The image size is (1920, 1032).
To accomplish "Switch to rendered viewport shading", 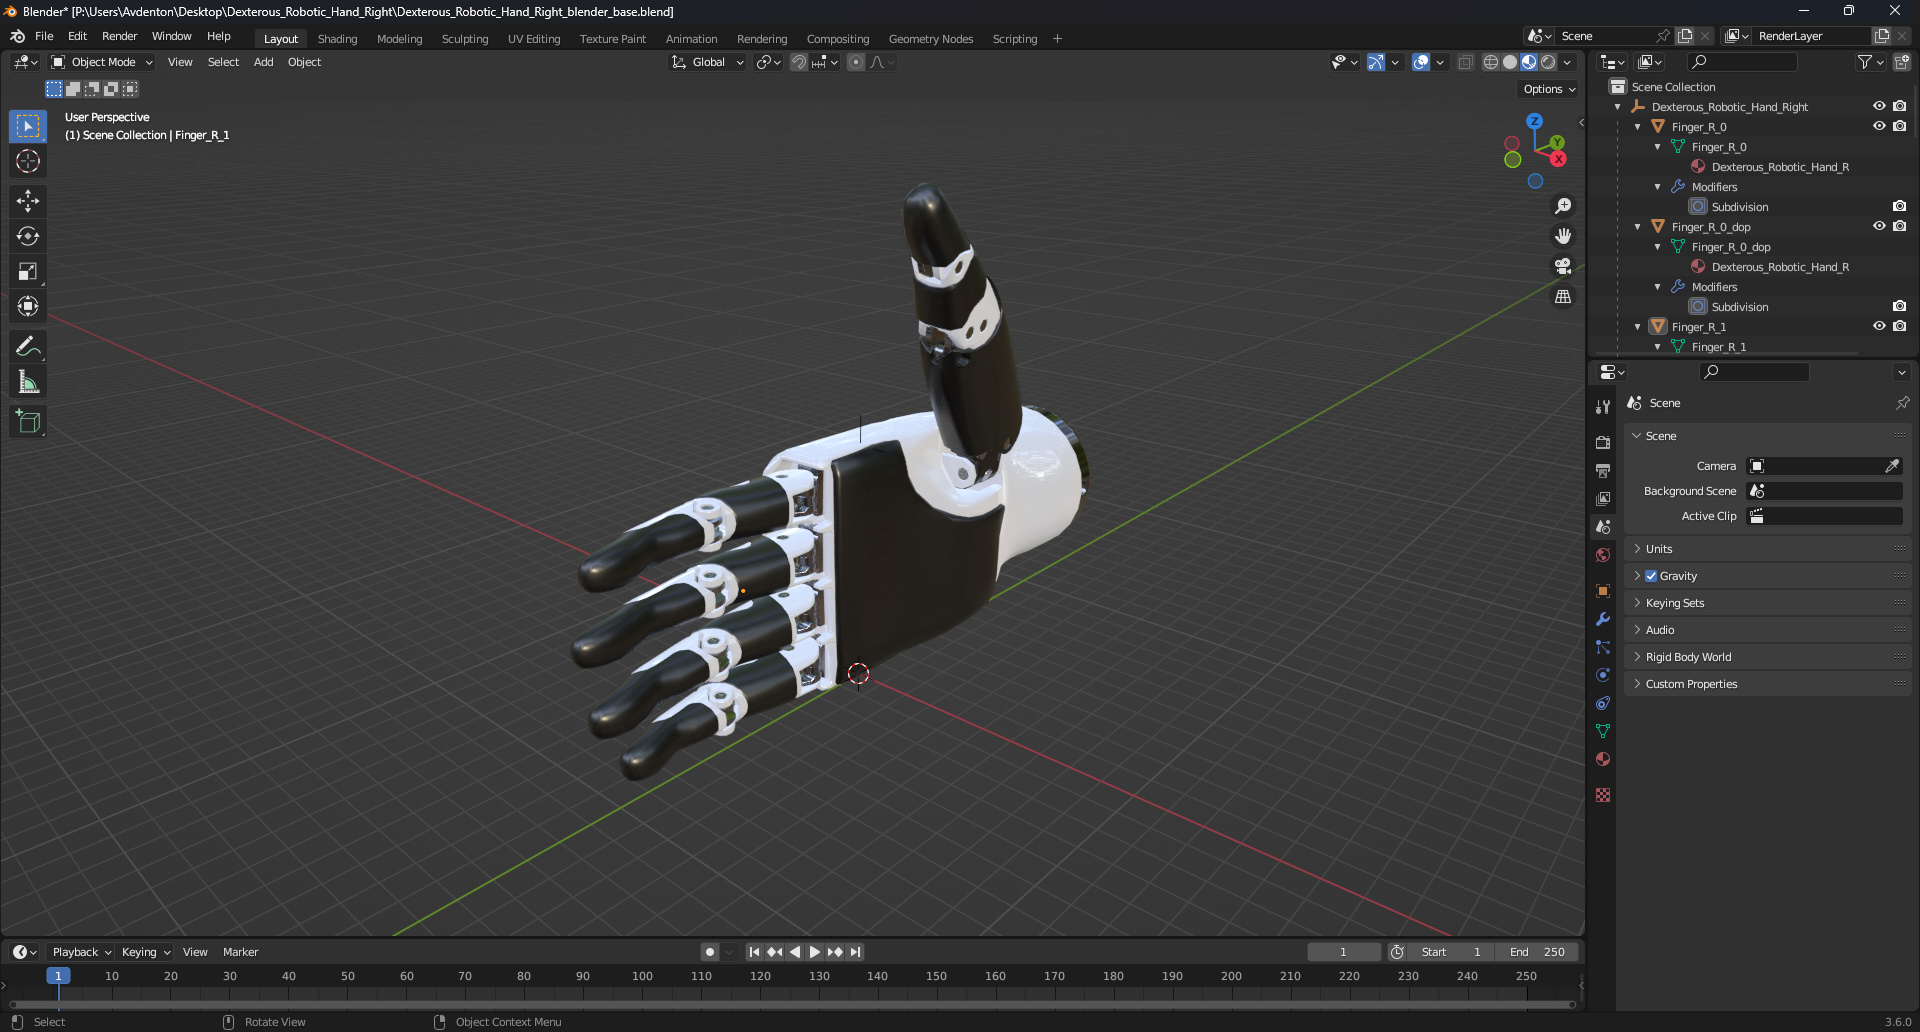I will pyautogui.click(x=1548, y=62).
